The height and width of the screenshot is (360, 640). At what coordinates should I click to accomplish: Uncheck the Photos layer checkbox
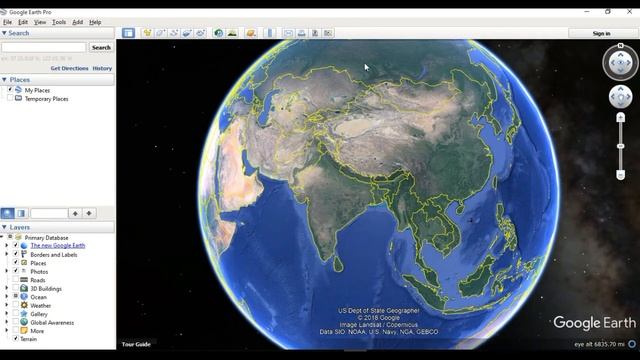click(x=16, y=271)
